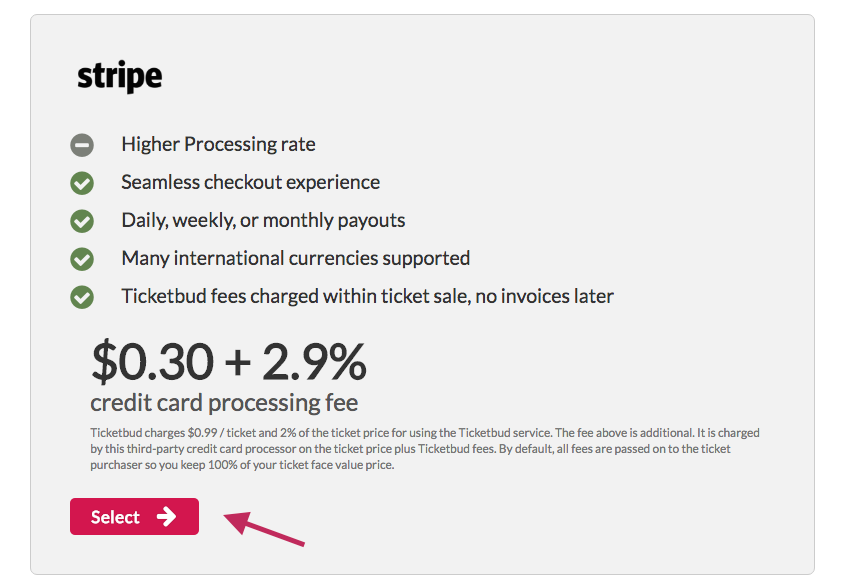Viewport: 847px width, 588px height.
Task: Choose Stripe via the word Select
Action: tap(115, 517)
